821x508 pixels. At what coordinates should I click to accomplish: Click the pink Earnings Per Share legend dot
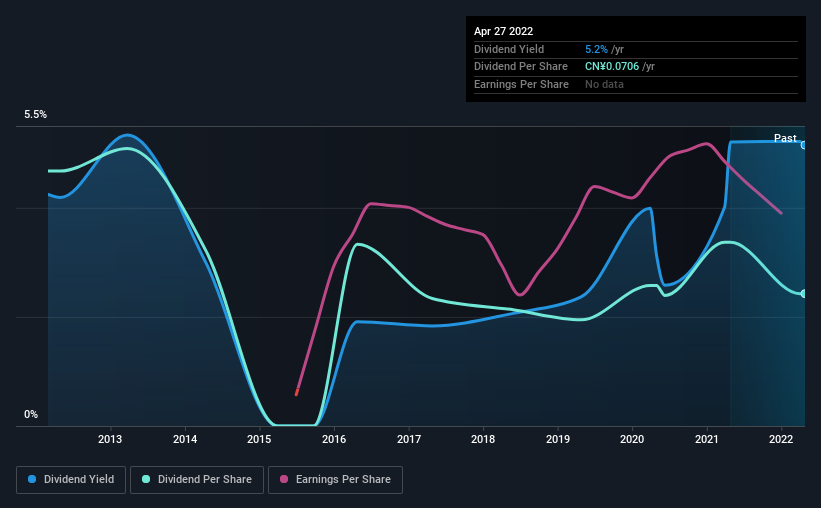(284, 479)
